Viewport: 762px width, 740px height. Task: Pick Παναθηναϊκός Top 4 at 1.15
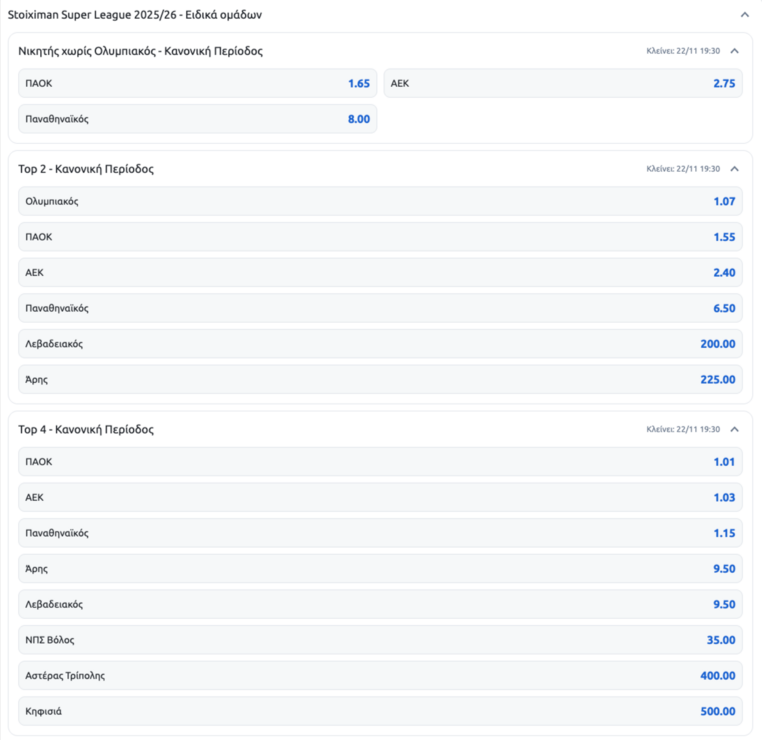click(x=380, y=533)
